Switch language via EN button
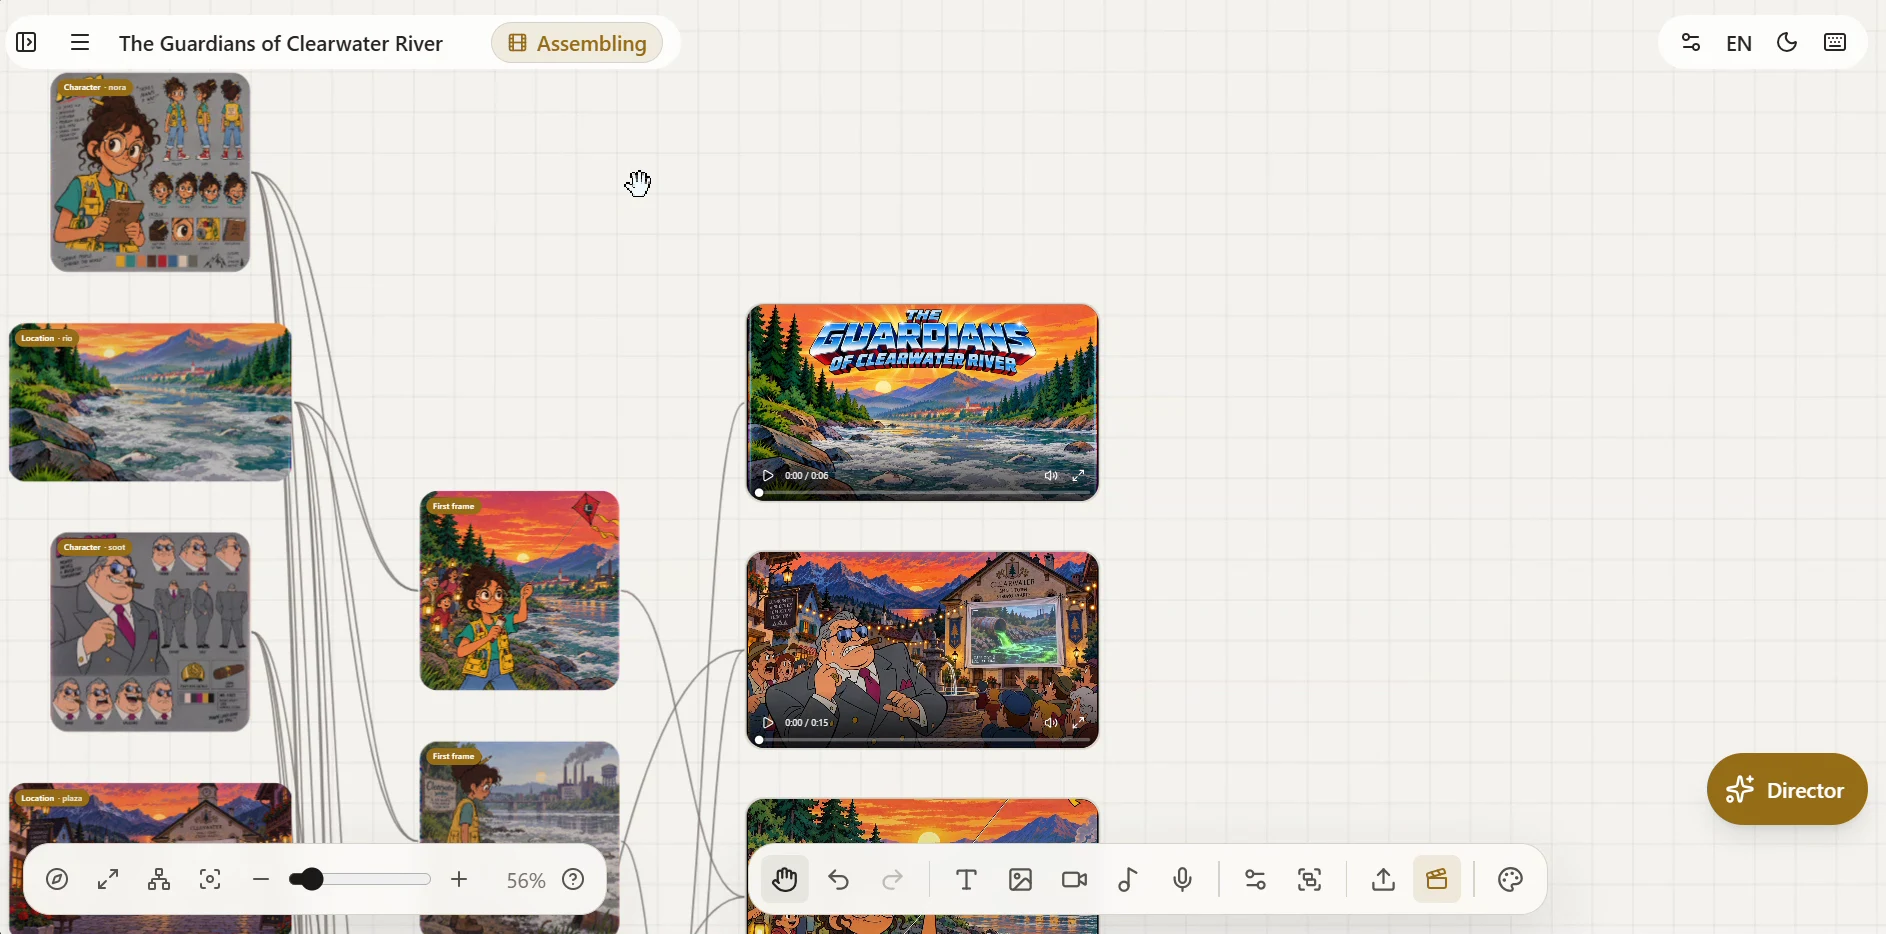The image size is (1886, 934). (x=1739, y=43)
